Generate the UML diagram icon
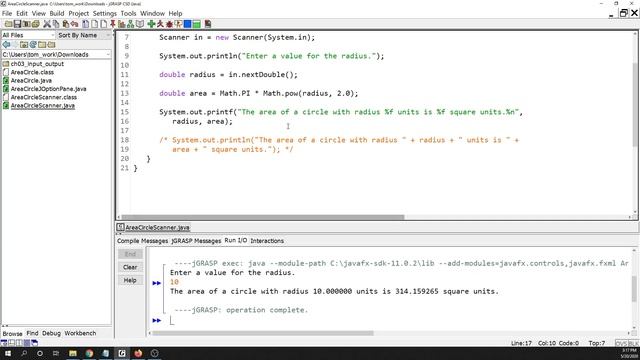Viewport: 640px width, 360px height. [x=130, y=24]
